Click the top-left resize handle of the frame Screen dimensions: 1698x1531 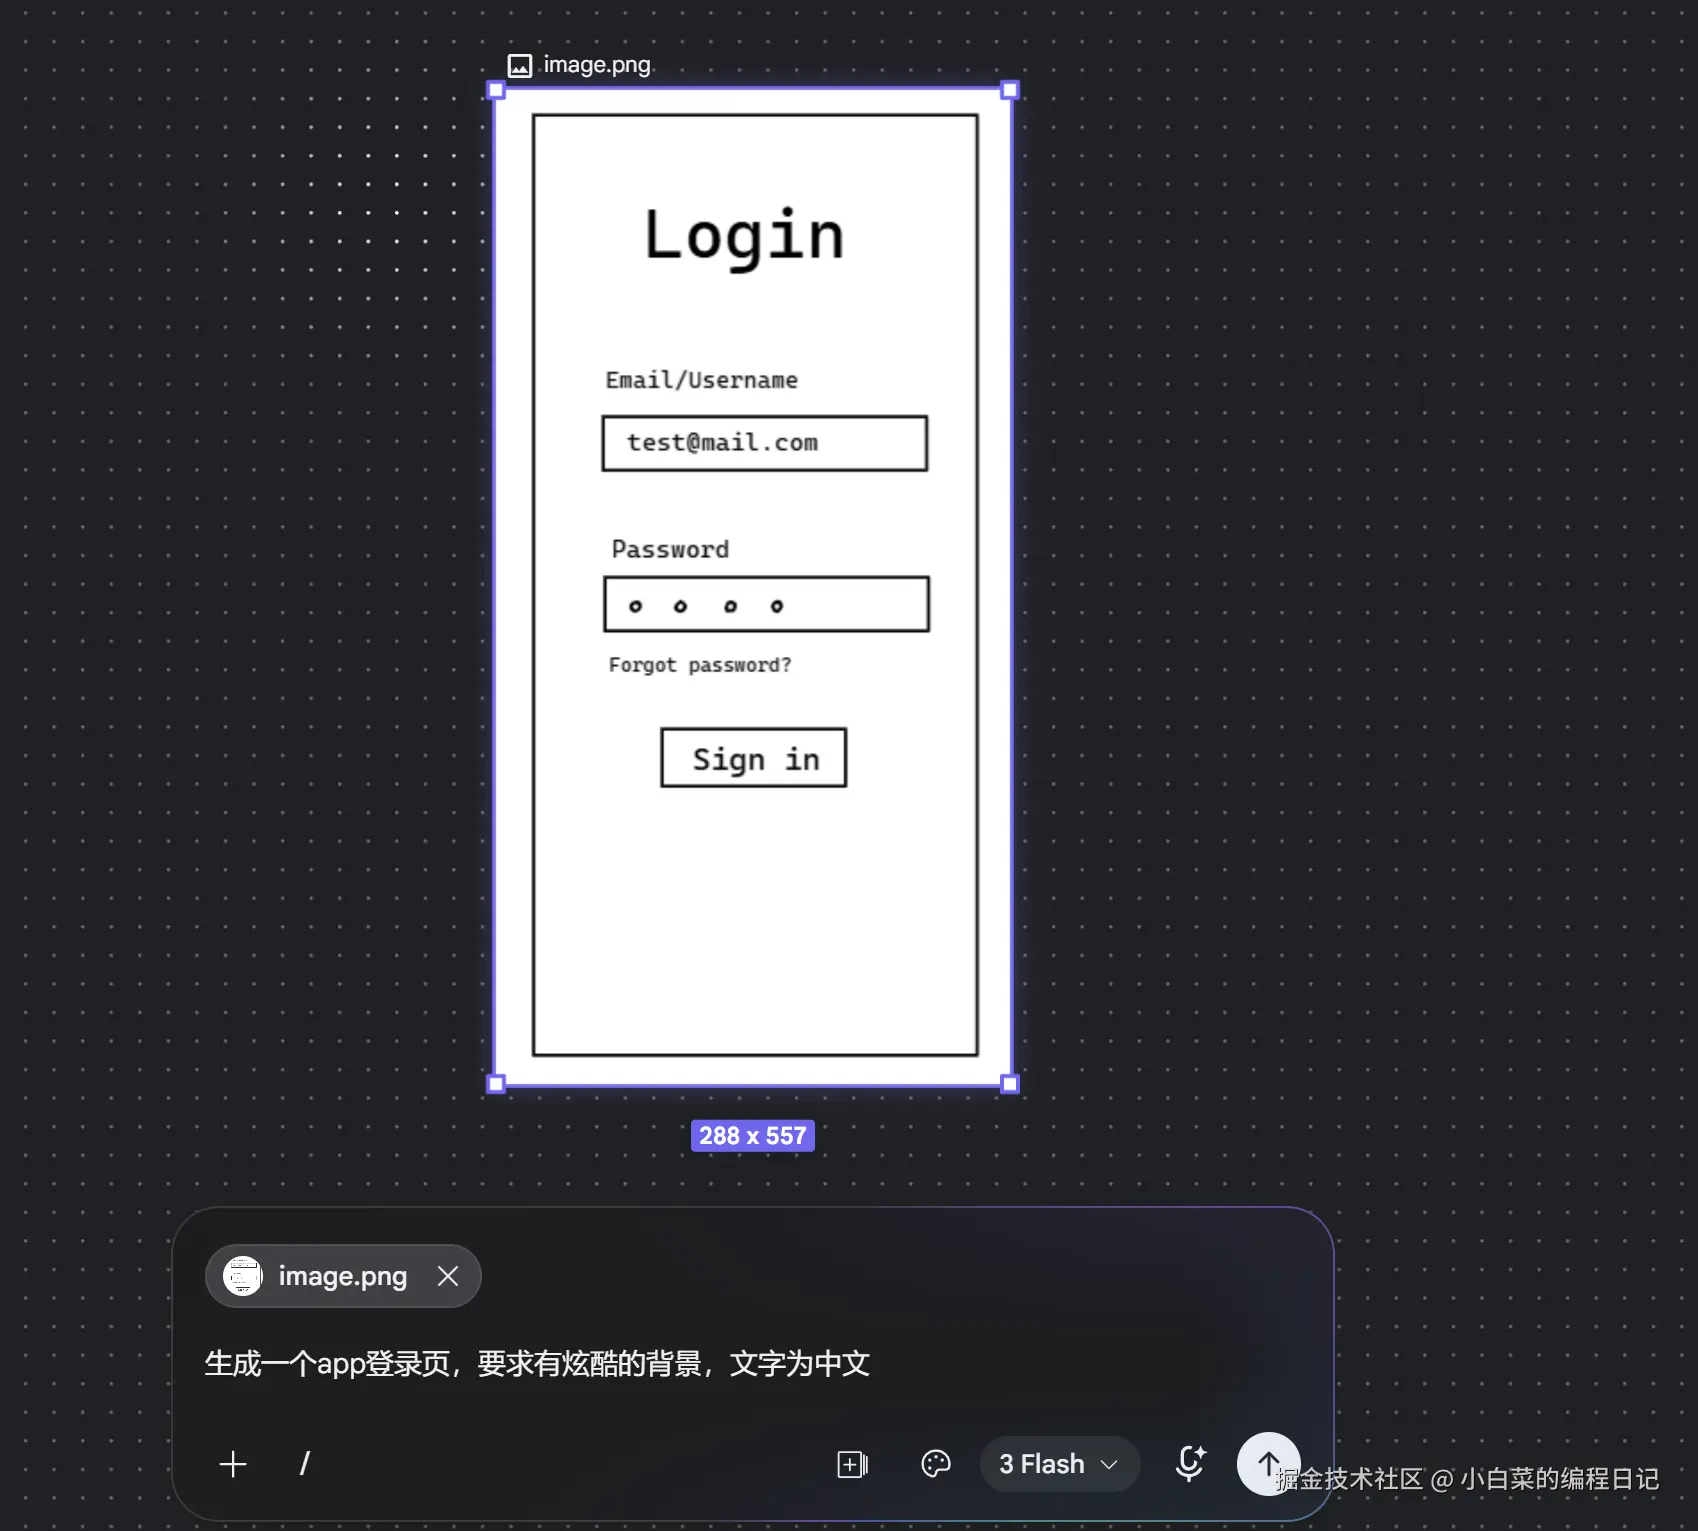496,90
